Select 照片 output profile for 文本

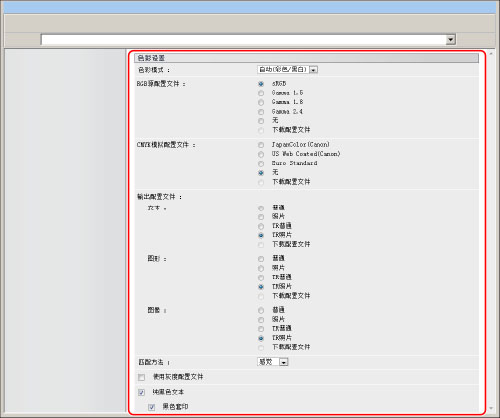pos(261,217)
